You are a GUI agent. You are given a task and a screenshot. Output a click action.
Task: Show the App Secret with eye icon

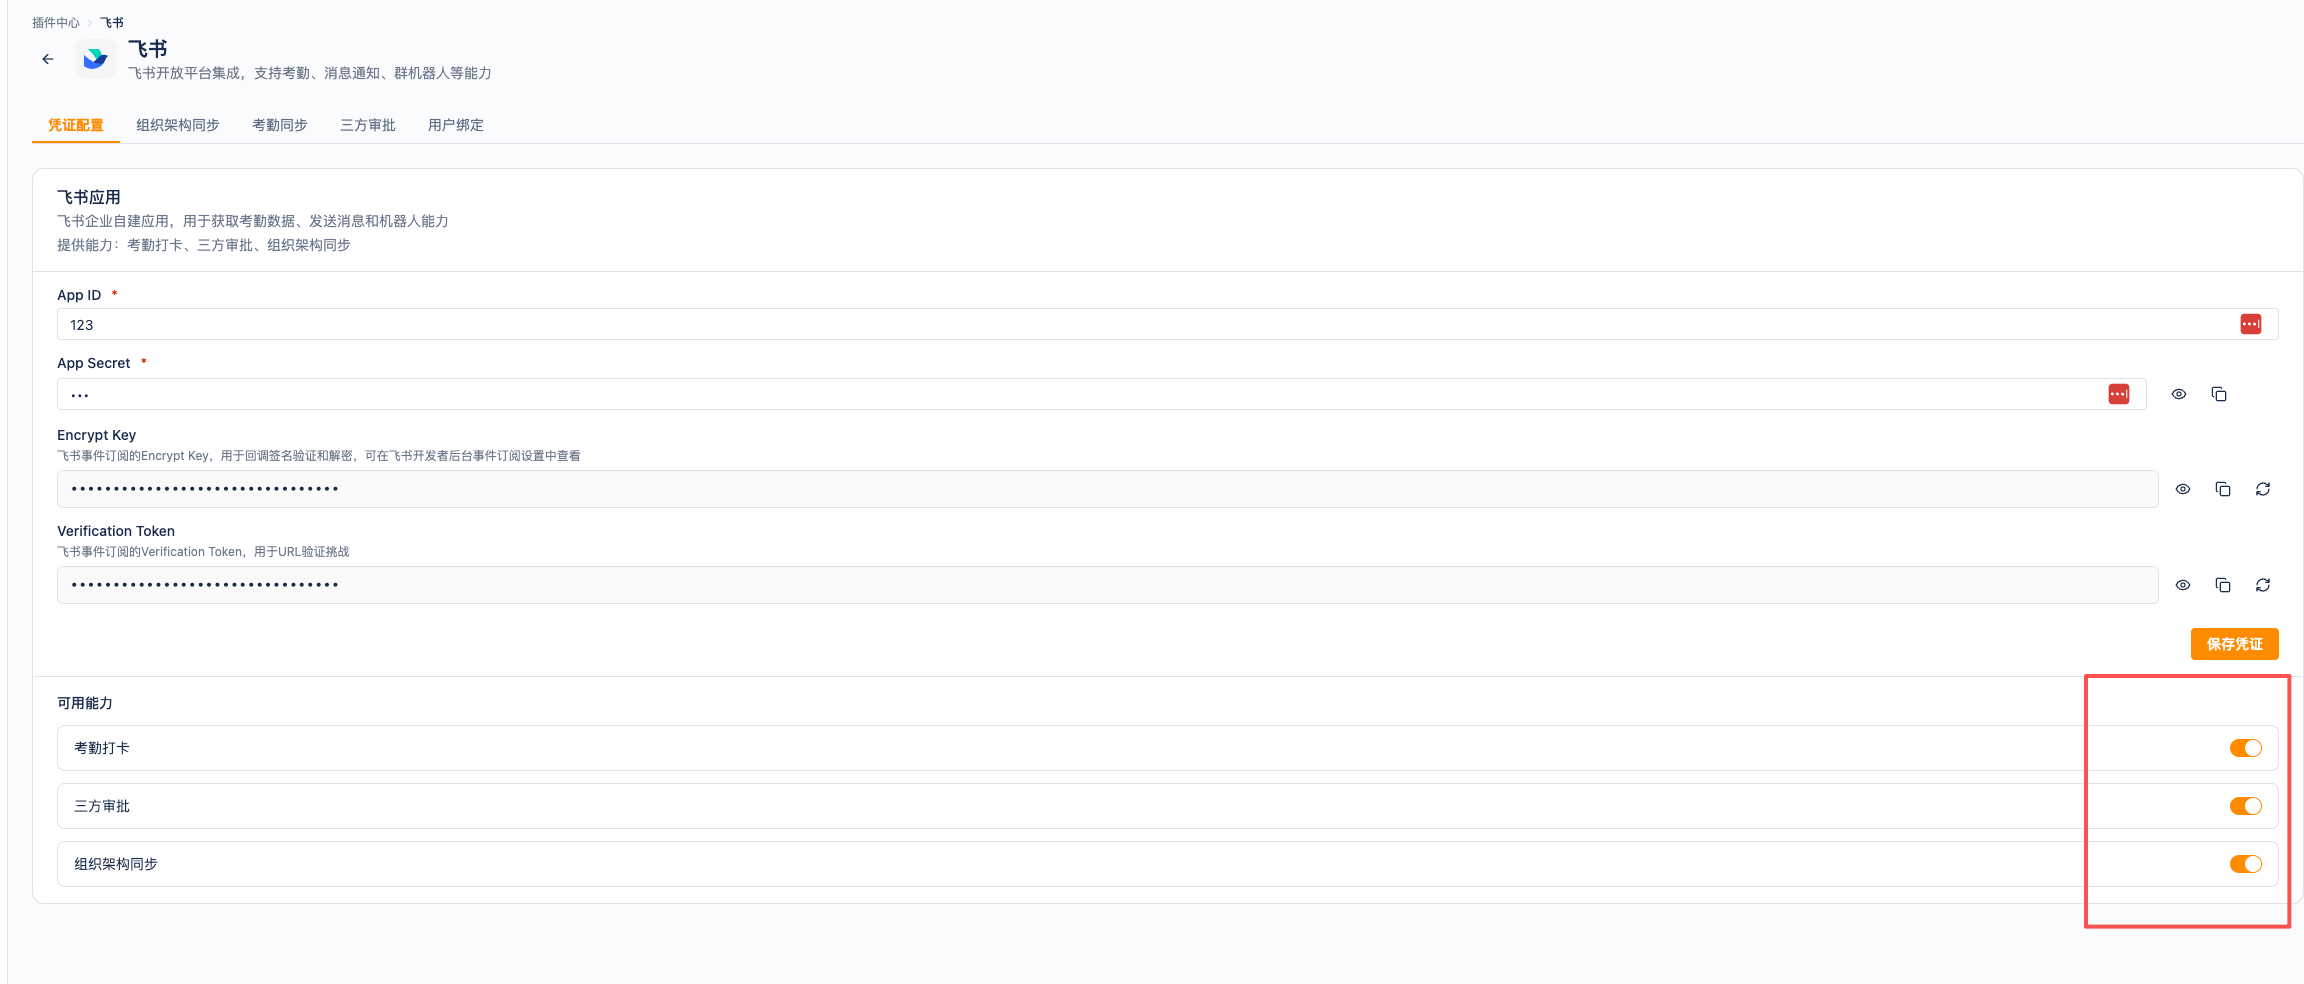(x=2178, y=394)
